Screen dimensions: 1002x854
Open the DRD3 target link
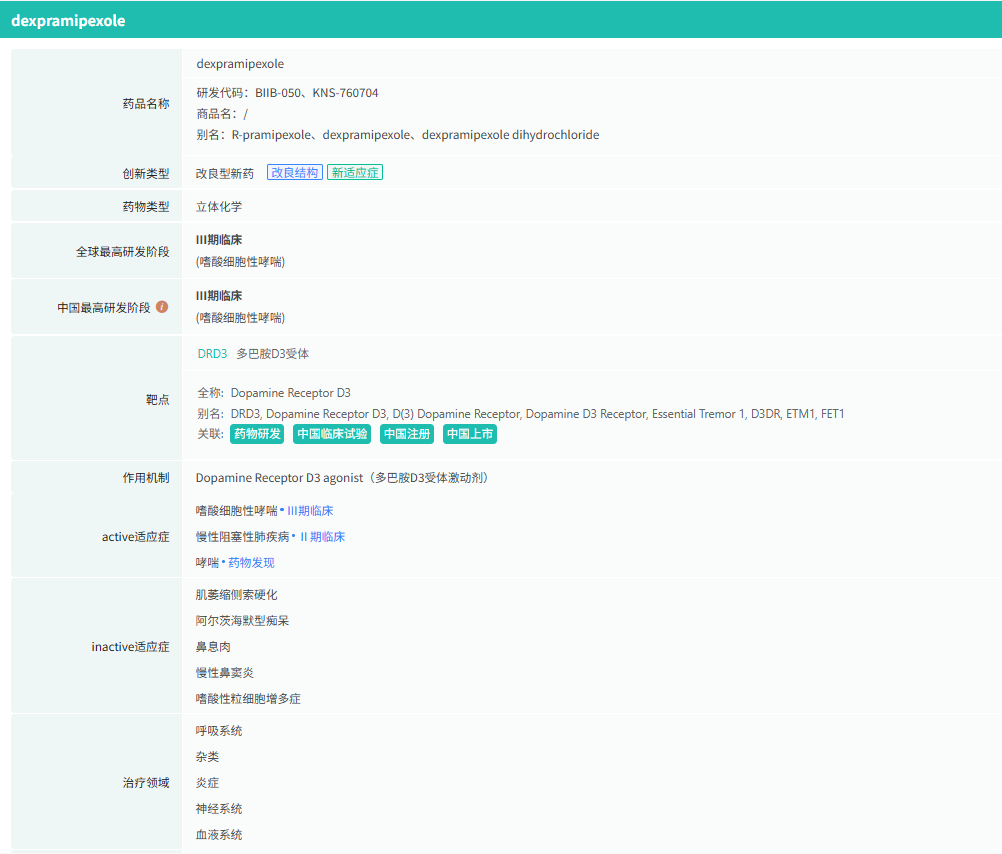coord(212,354)
